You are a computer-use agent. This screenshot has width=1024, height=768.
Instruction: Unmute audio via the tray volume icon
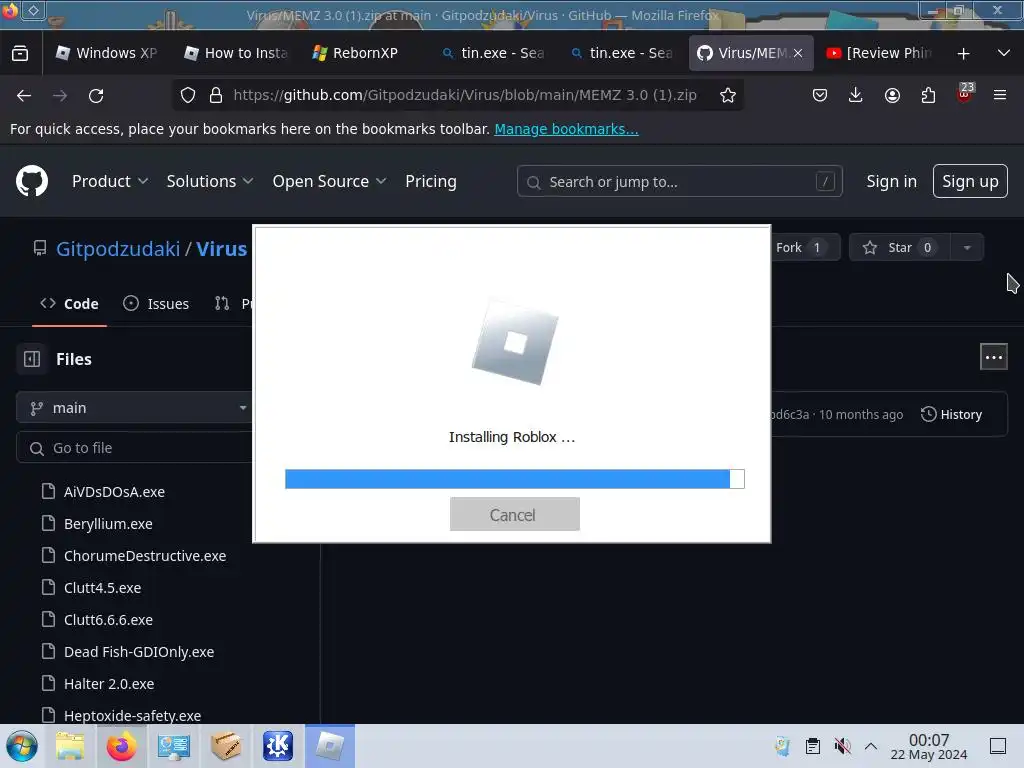(x=842, y=746)
